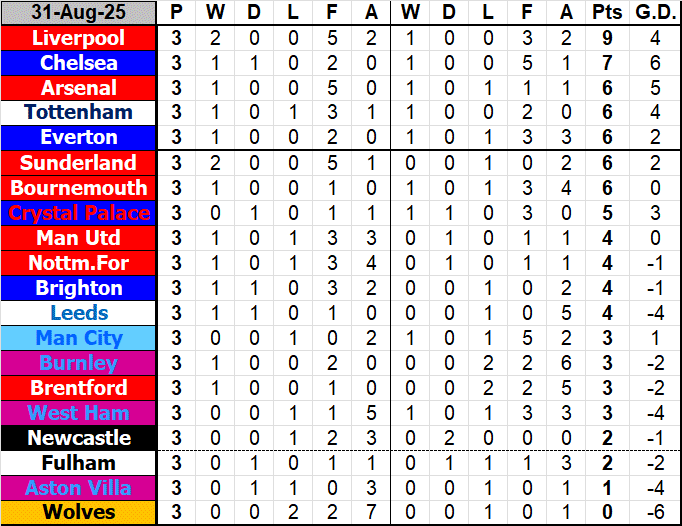Pick the Arsenal row label

point(78,88)
